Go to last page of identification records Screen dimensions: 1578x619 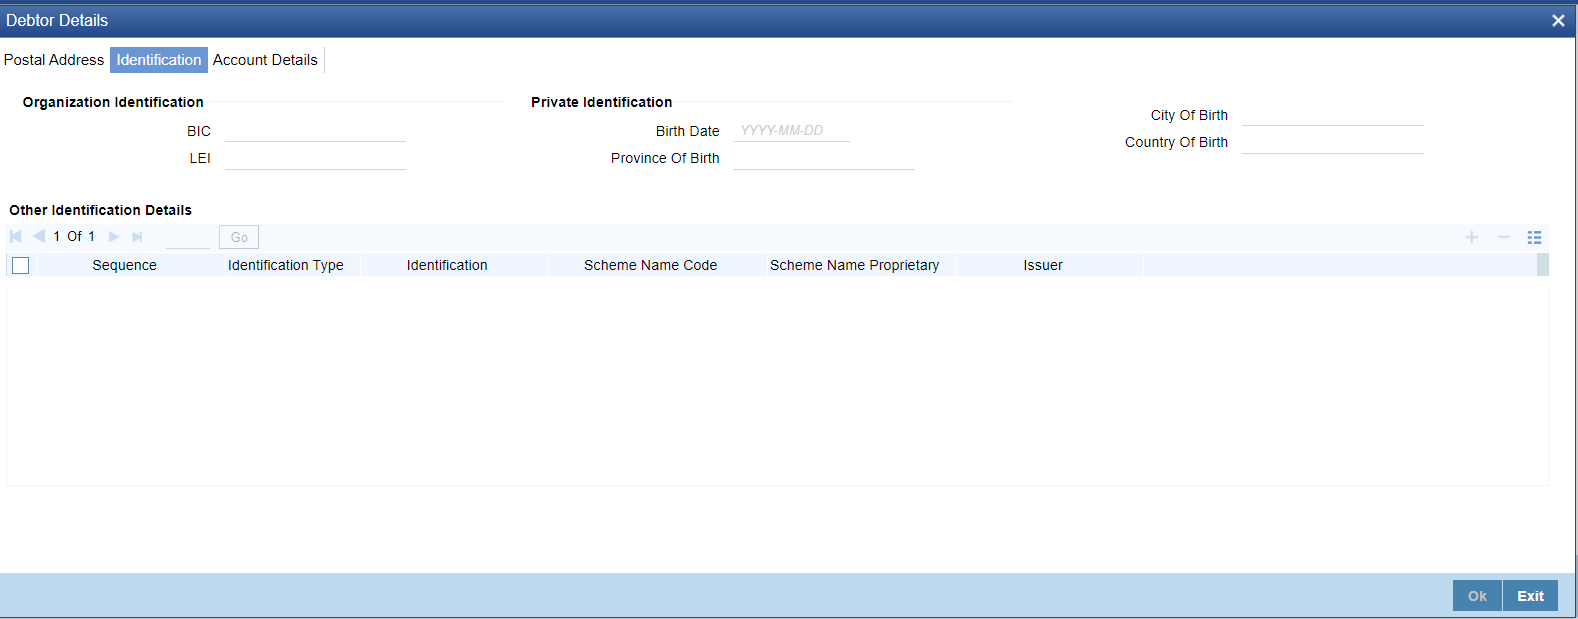click(x=137, y=237)
